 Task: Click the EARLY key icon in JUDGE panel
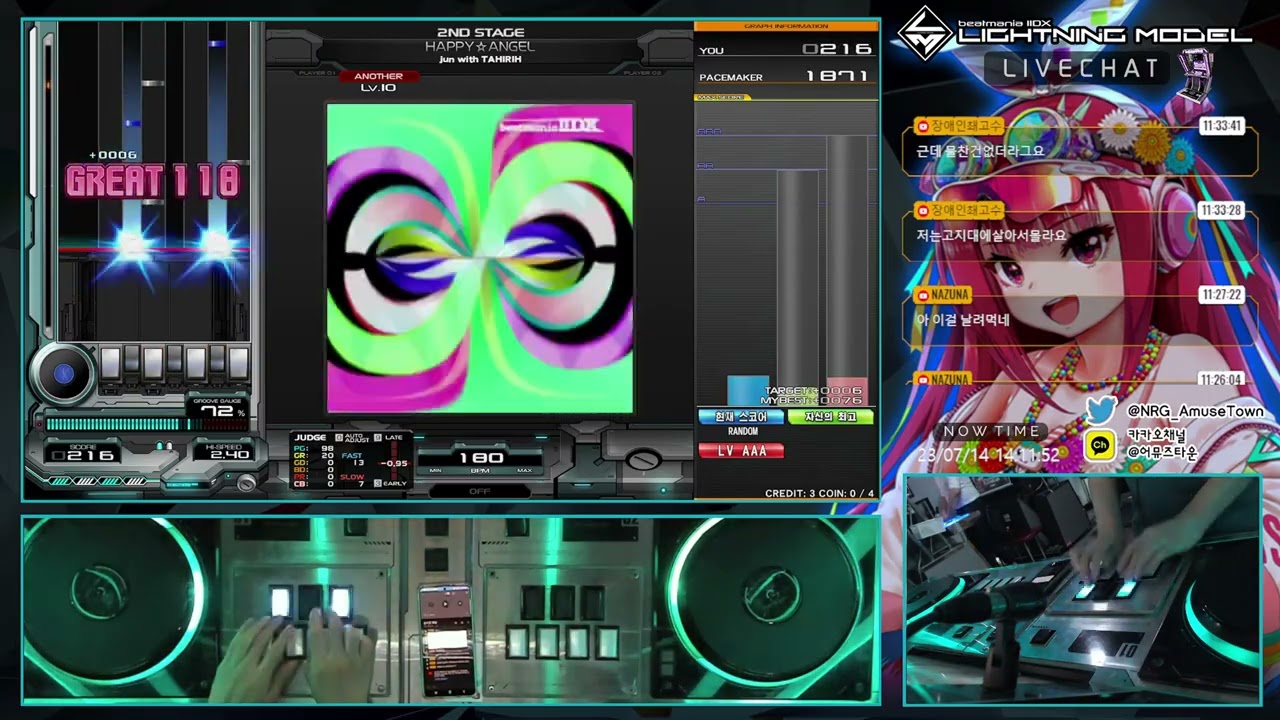[377, 484]
